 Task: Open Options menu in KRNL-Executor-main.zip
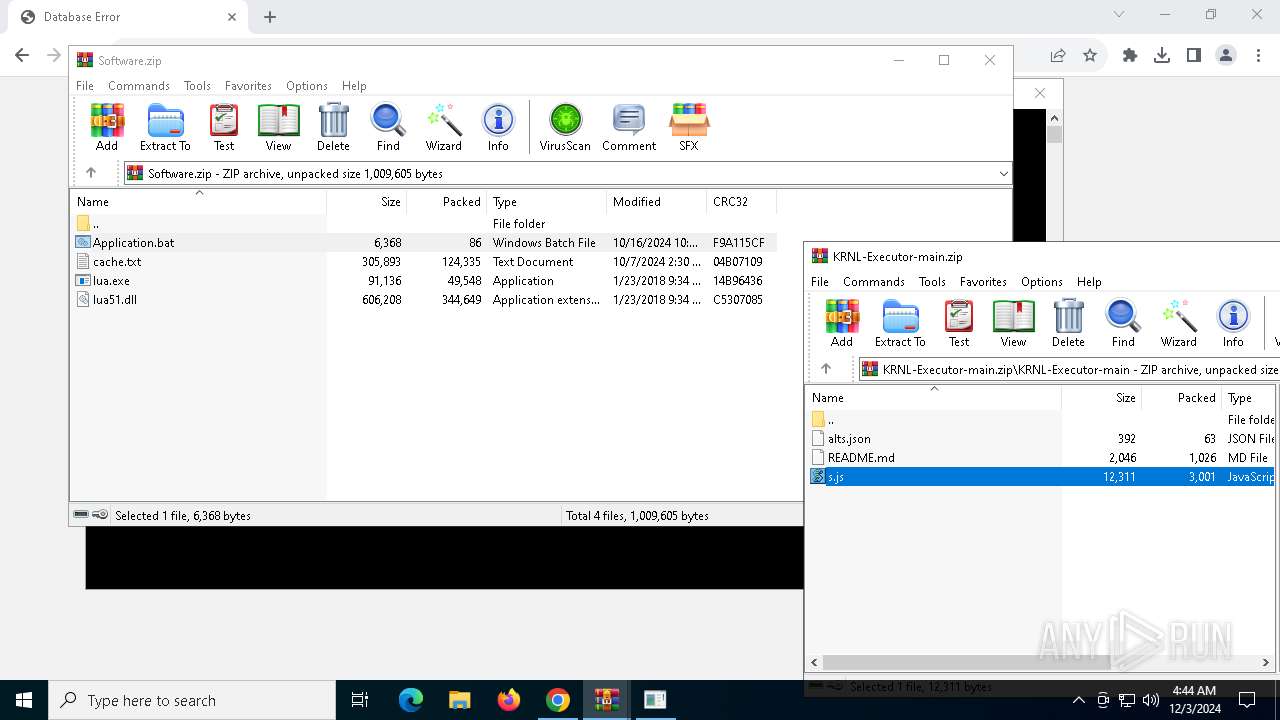tap(1042, 282)
